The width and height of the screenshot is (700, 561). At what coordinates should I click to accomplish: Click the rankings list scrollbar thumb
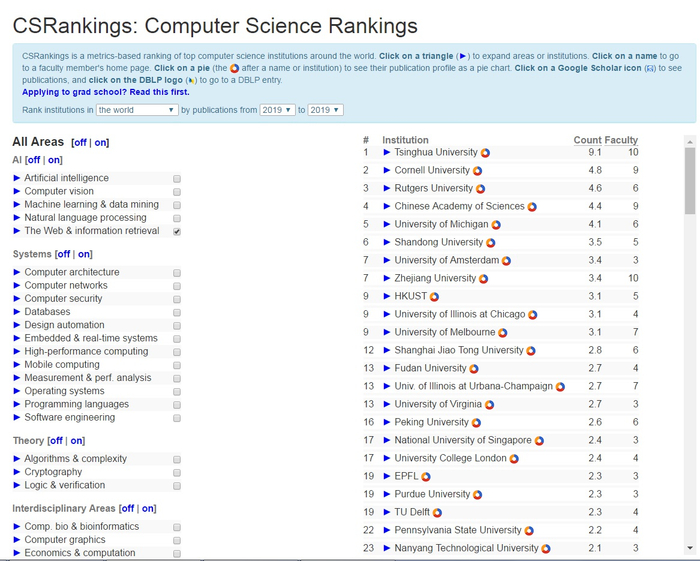(690, 181)
